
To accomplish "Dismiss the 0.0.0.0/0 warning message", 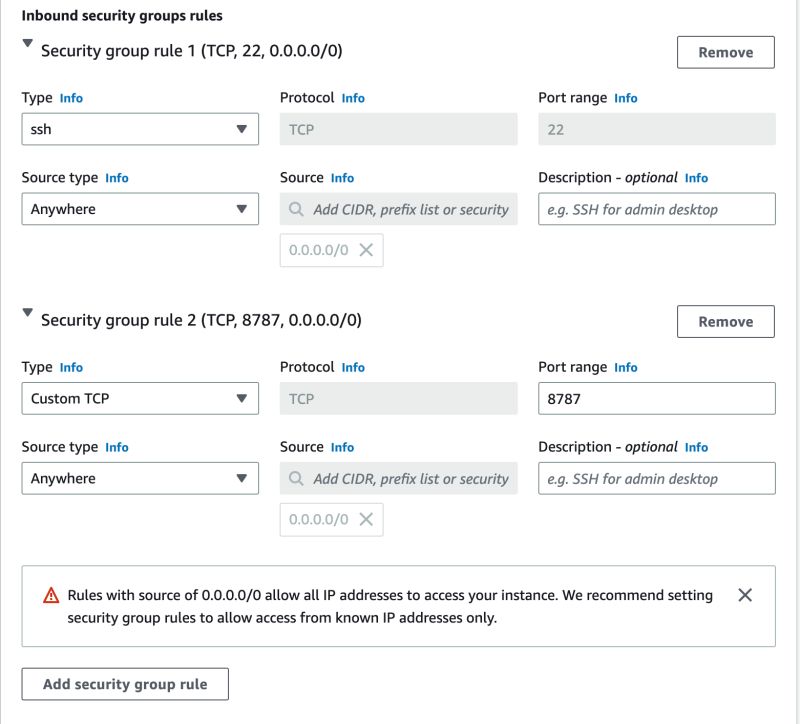I will pos(745,595).
